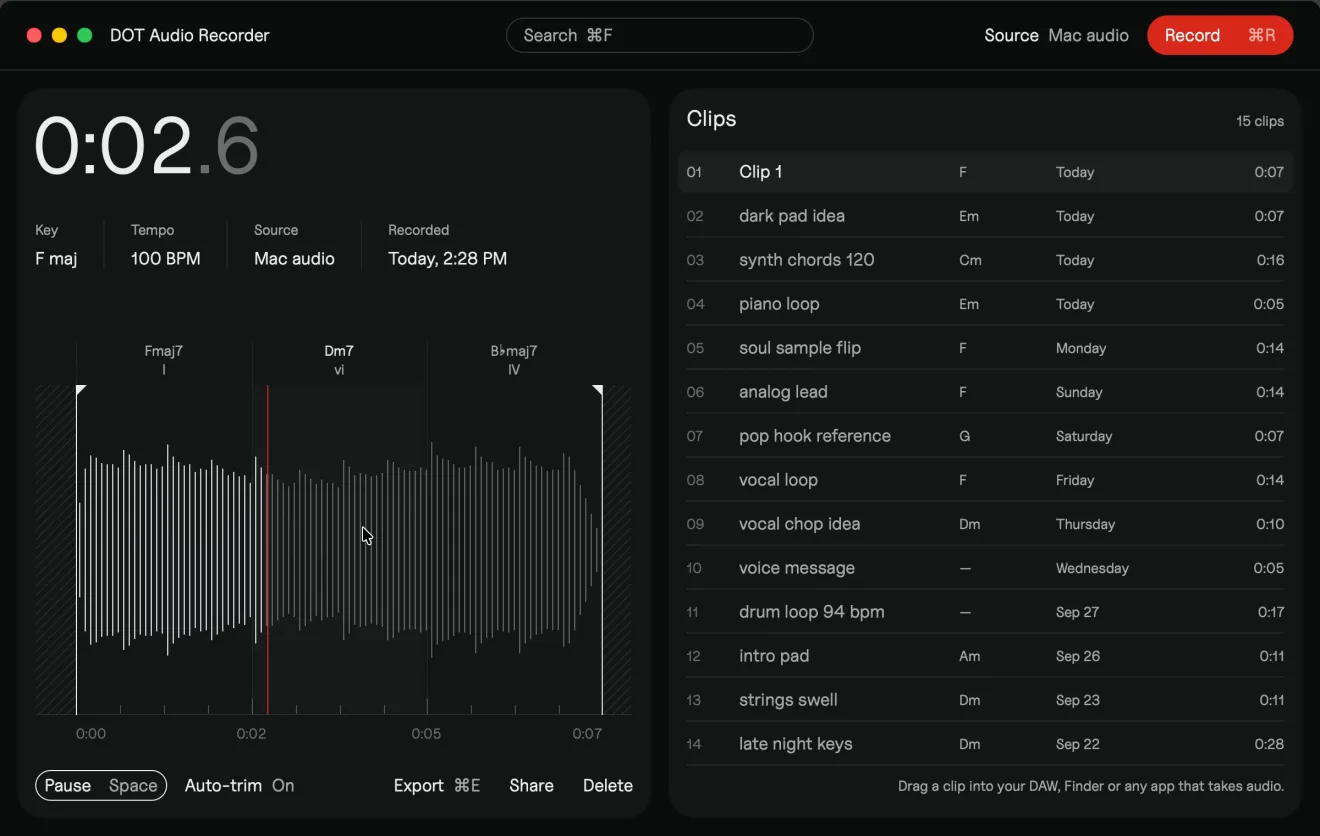Open the 'vocal chop idea' clip
The height and width of the screenshot is (836, 1320).
pyautogui.click(x=985, y=524)
